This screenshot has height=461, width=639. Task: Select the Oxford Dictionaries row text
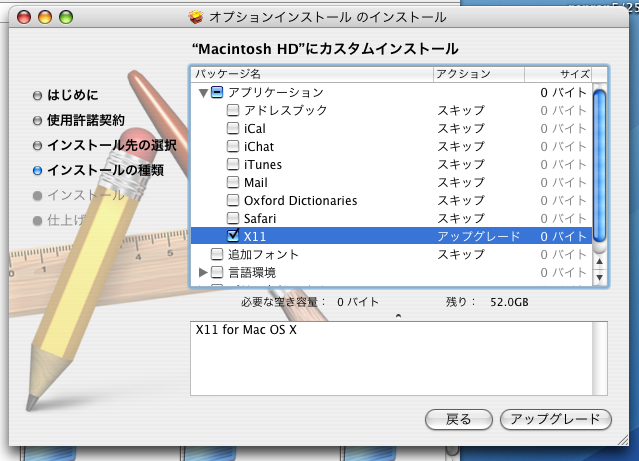pyautogui.click(x=301, y=201)
